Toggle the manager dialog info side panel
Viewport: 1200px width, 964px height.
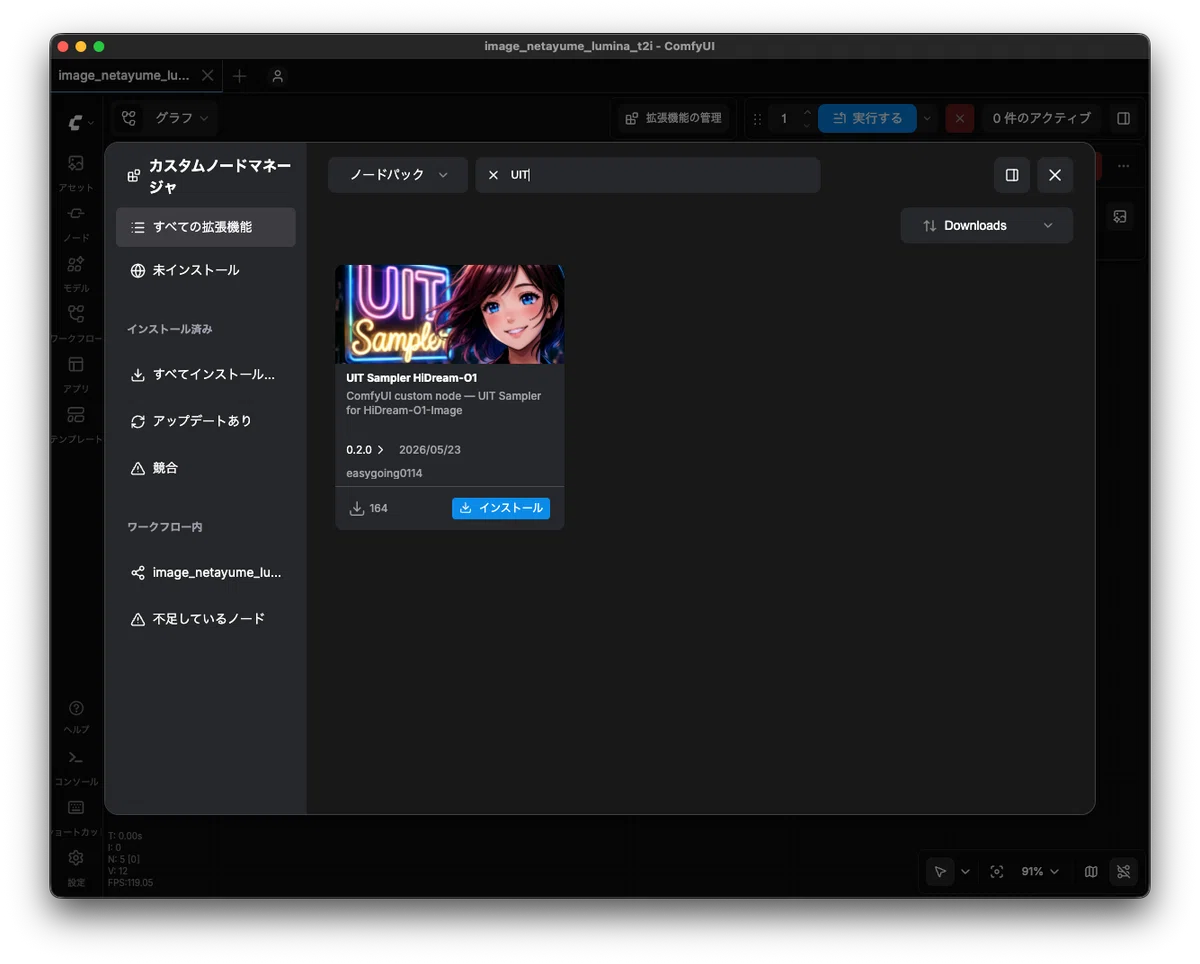[x=1012, y=175]
